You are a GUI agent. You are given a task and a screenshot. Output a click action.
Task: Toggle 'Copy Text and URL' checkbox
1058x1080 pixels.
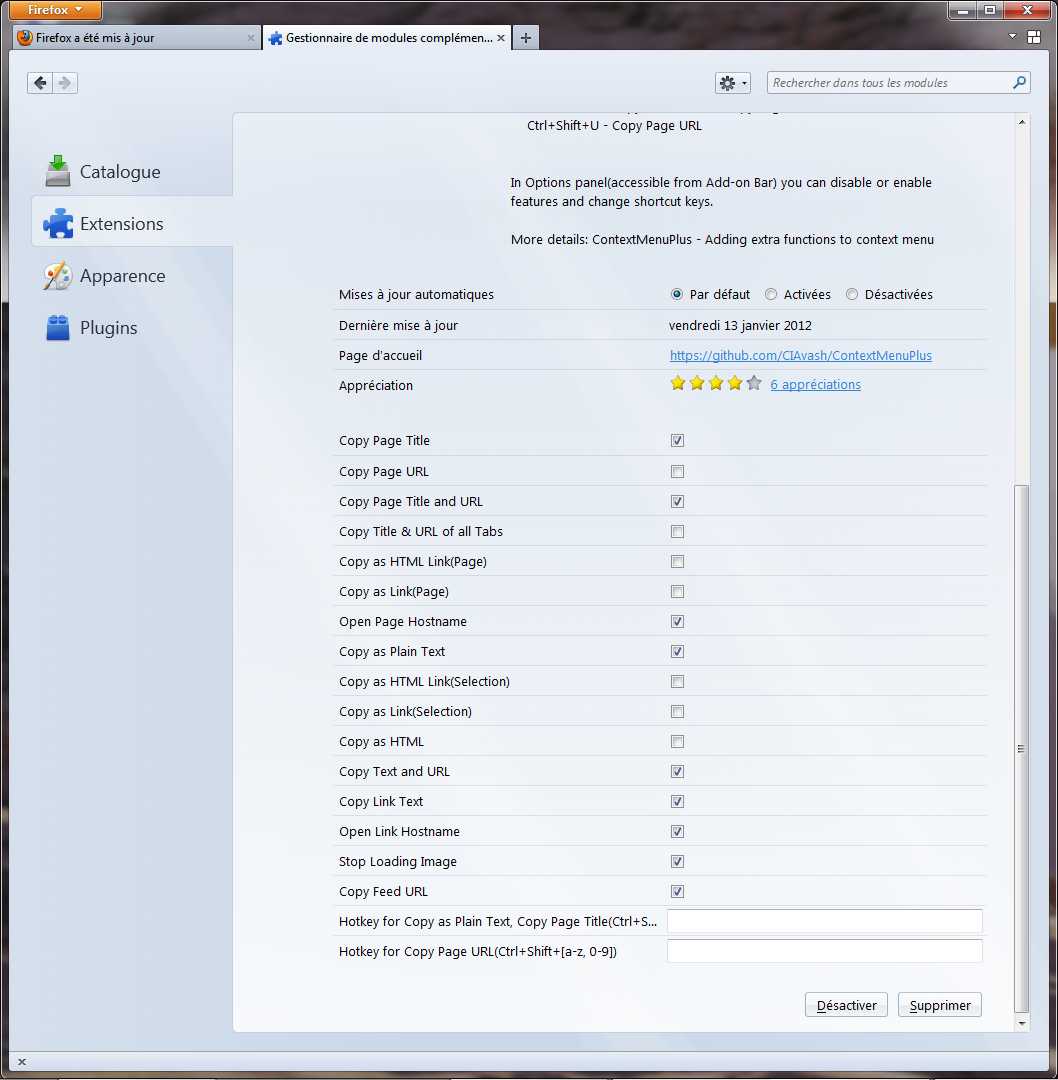[x=677, y=771]
